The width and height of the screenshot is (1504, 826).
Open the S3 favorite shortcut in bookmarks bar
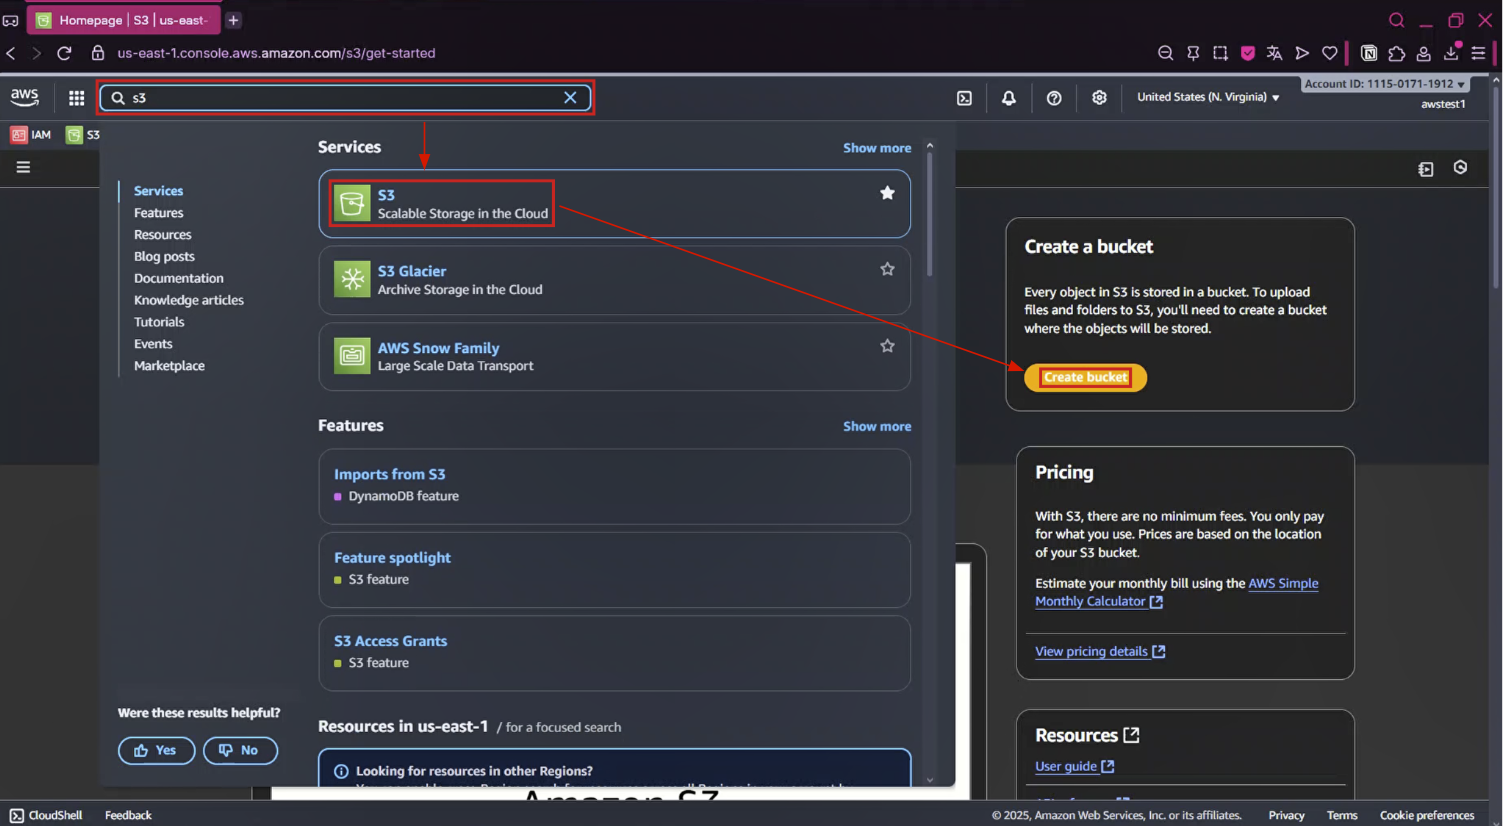pyautogui.click(x=83, y=134)
